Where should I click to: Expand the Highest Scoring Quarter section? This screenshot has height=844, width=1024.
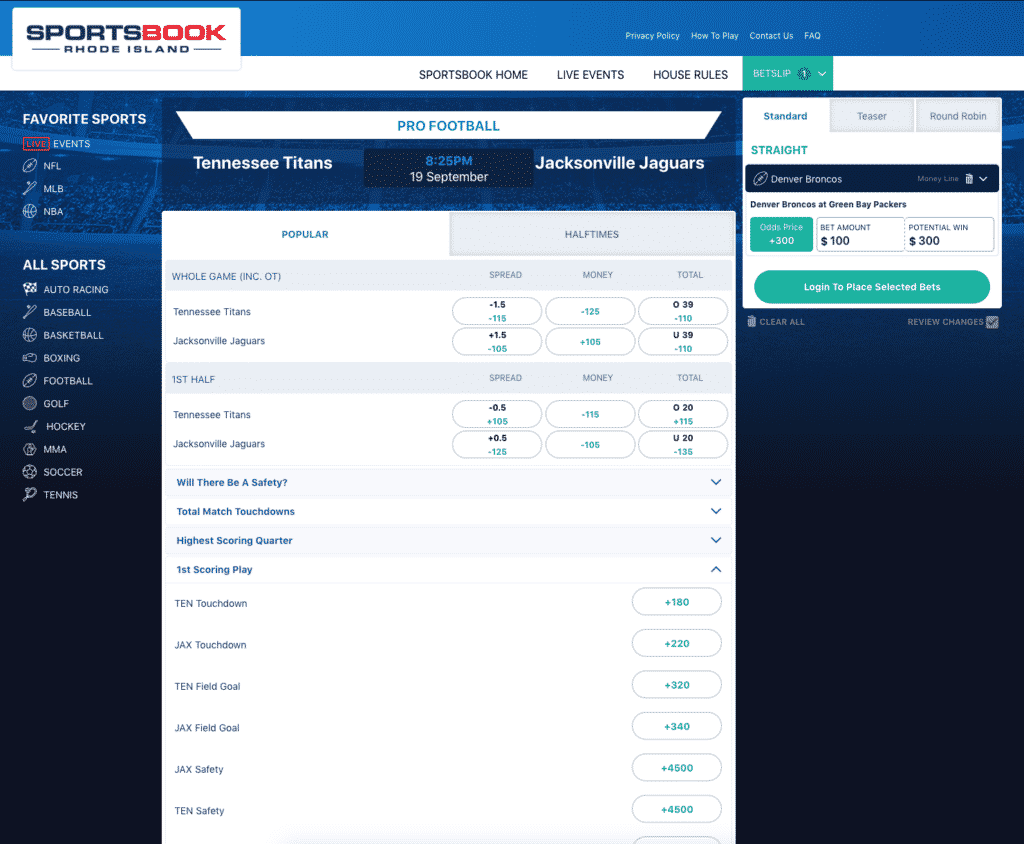449,540
